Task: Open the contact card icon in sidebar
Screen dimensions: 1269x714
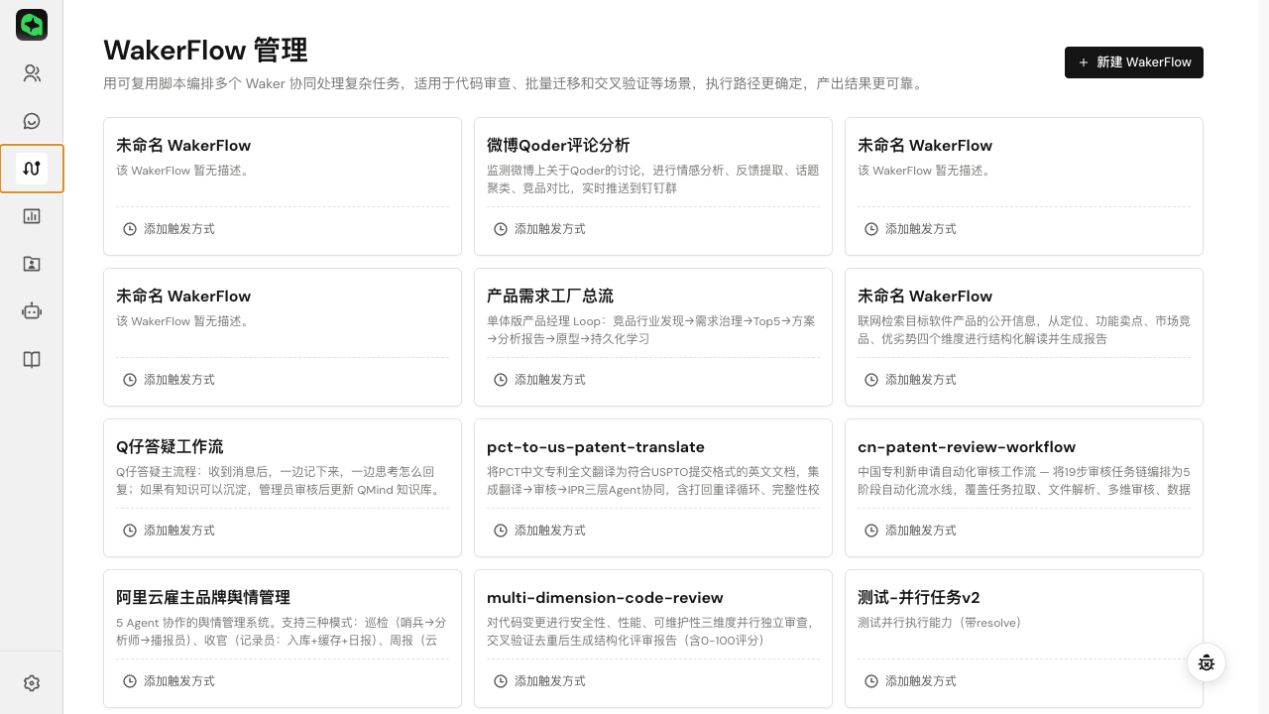Action: tap(31, 264)
